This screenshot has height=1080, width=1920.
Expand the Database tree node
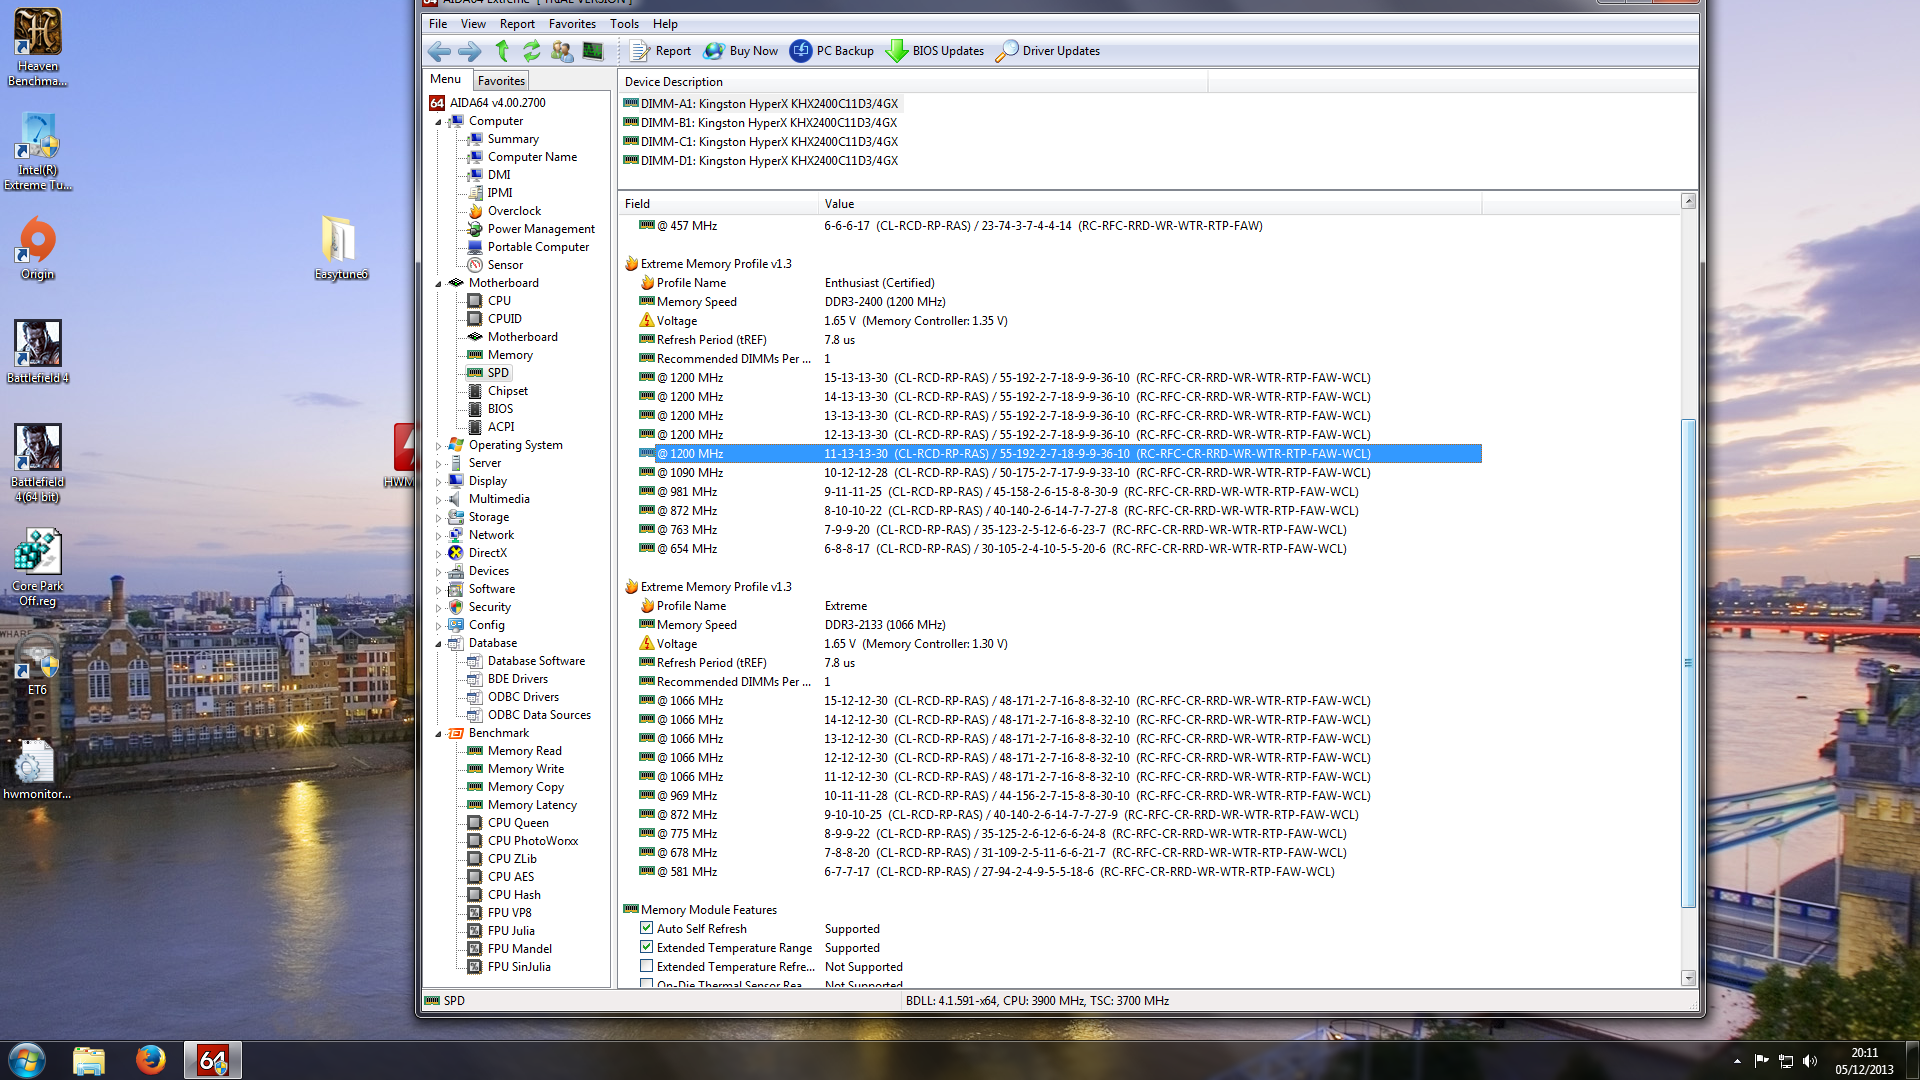(438, 642)
